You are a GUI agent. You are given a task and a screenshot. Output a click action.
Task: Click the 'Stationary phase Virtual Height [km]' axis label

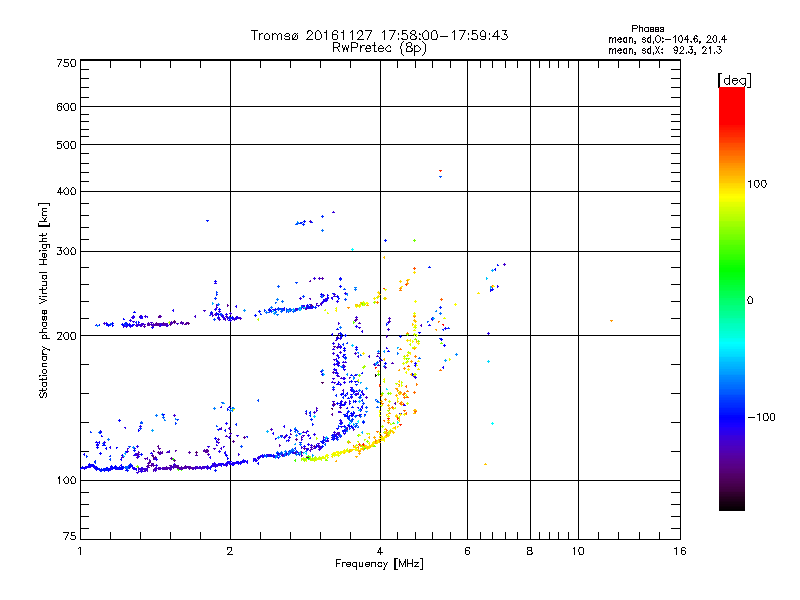pos(44,301)
